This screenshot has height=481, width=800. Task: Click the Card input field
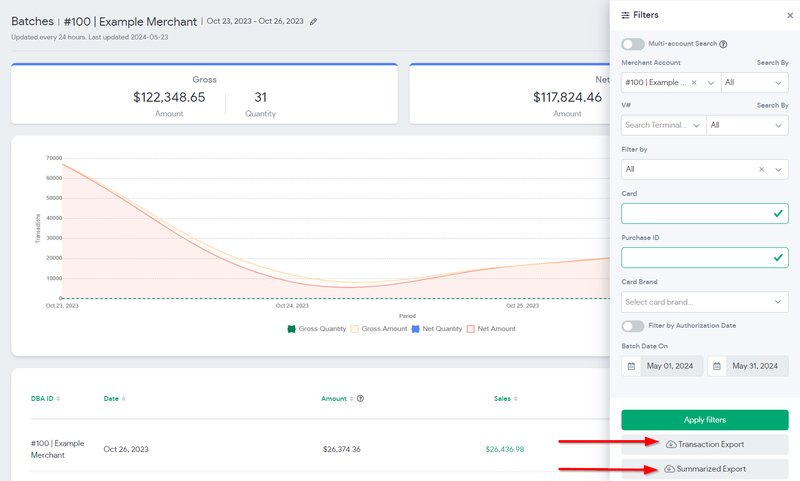point(705,214)
